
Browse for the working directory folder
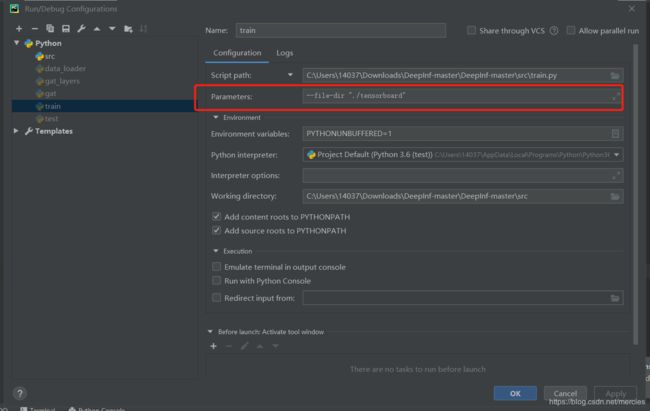click(x=615, y=197)
